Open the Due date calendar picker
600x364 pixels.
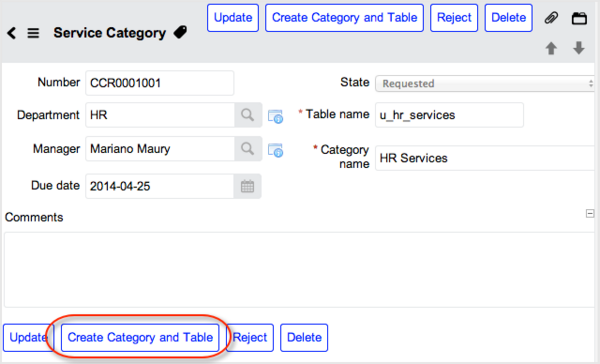click(248, 186)
